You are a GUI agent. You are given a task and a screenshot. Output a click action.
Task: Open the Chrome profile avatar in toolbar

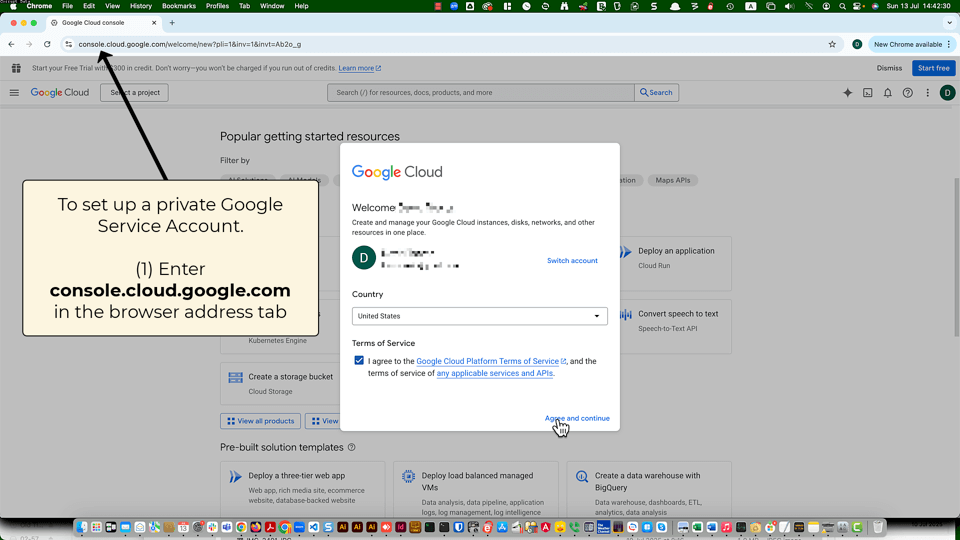tap(857, 44)
